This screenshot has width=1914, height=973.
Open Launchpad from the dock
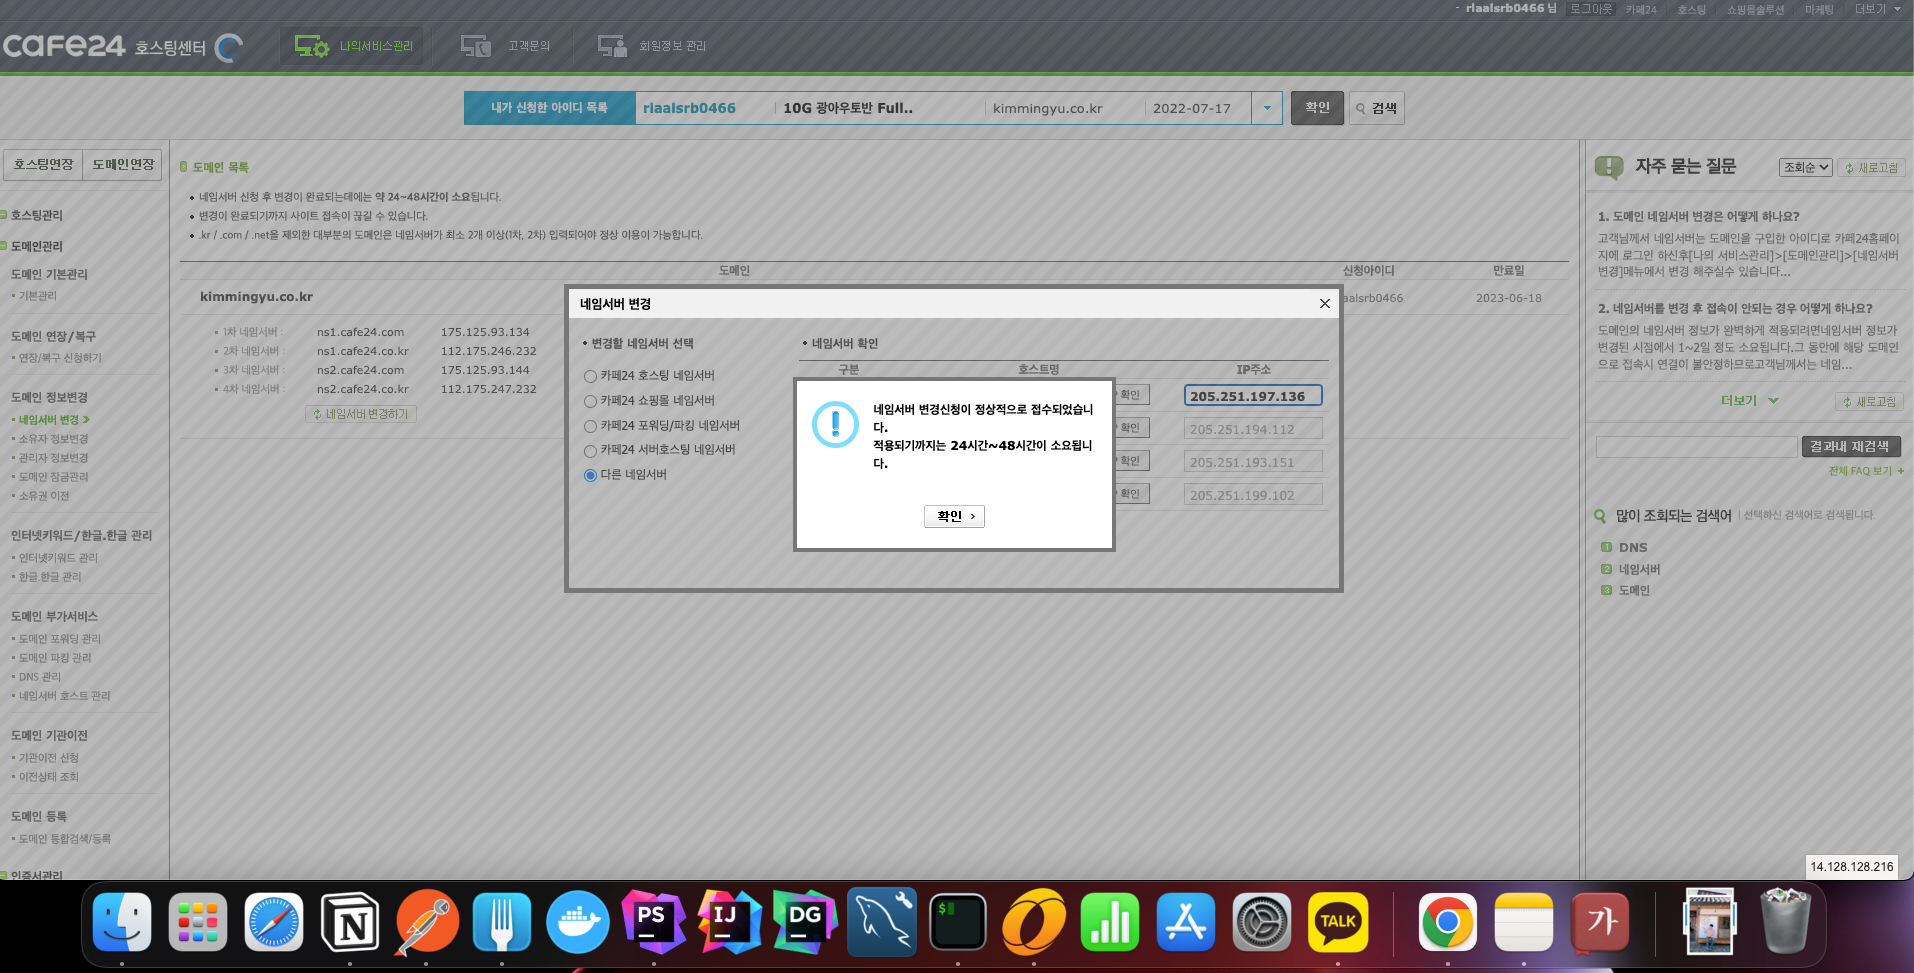(198, 922)
